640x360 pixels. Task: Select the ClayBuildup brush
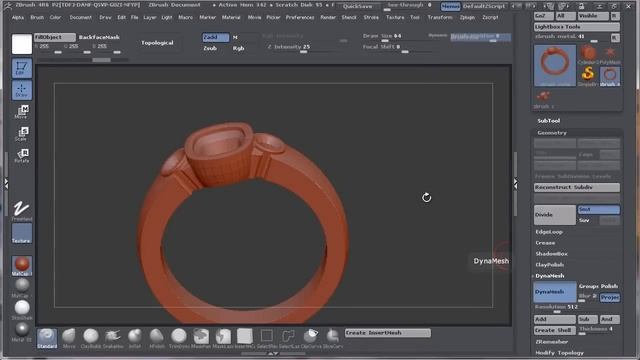point(91,338)
